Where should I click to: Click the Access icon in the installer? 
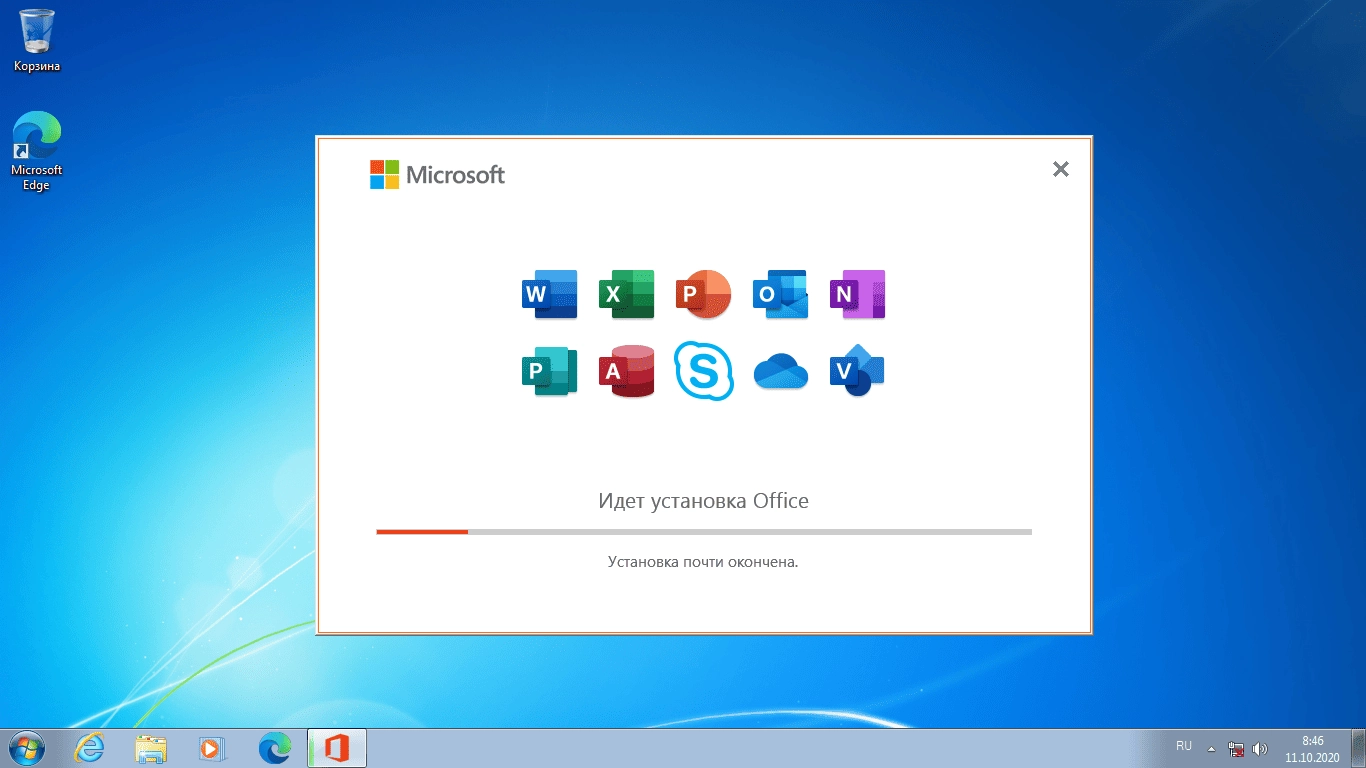[627, 372]
